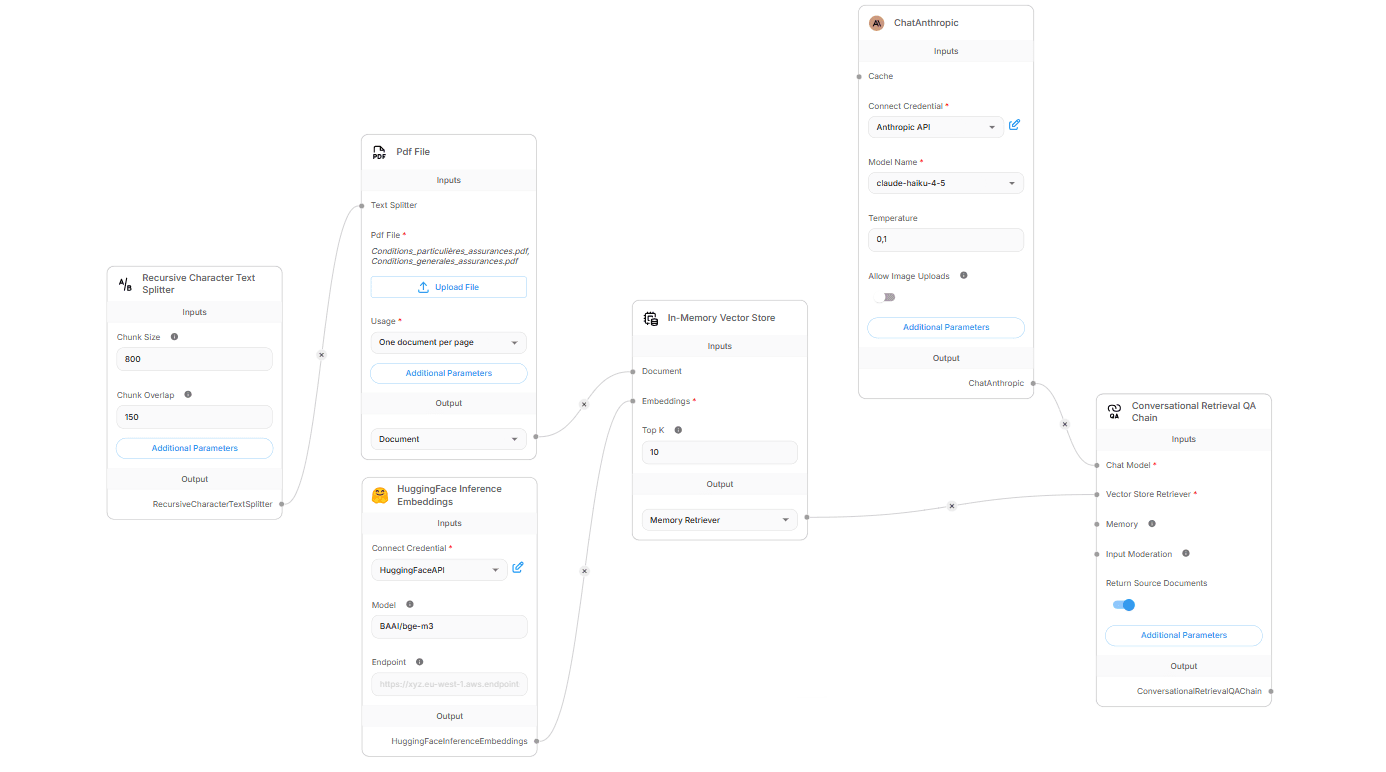Click the Text Splitter input anchor on Pdf File
Viewport: 1386px width, 772px height.
[362, 206]
